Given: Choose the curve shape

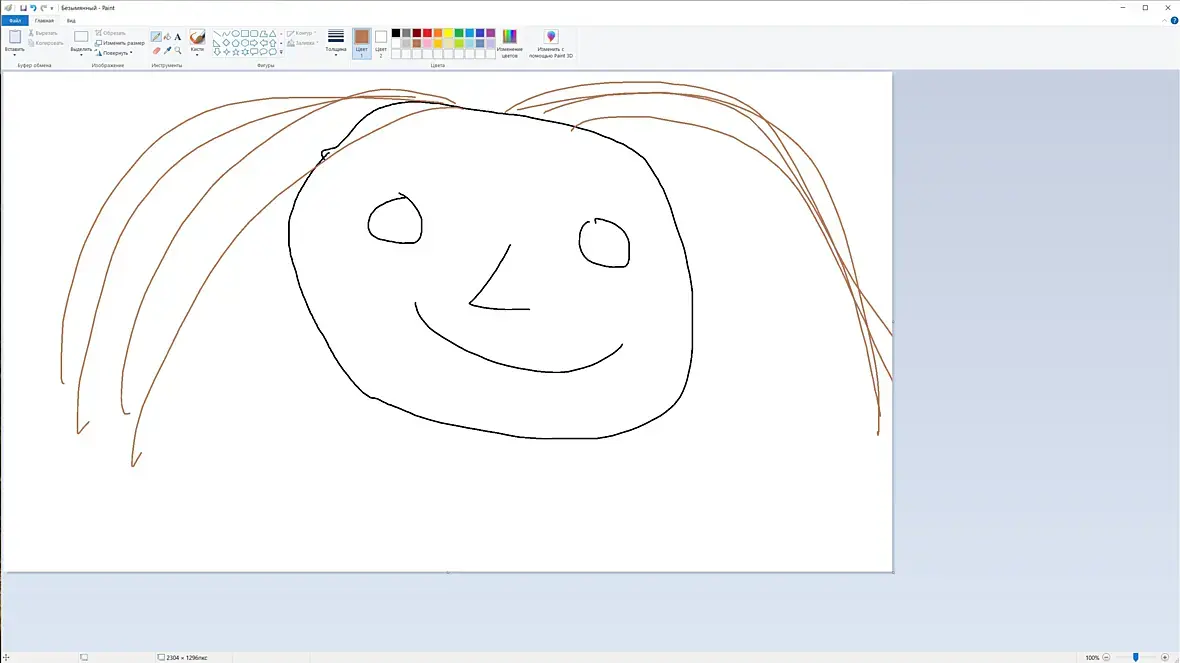Looking at the screenshot, I should coord(226,34).
